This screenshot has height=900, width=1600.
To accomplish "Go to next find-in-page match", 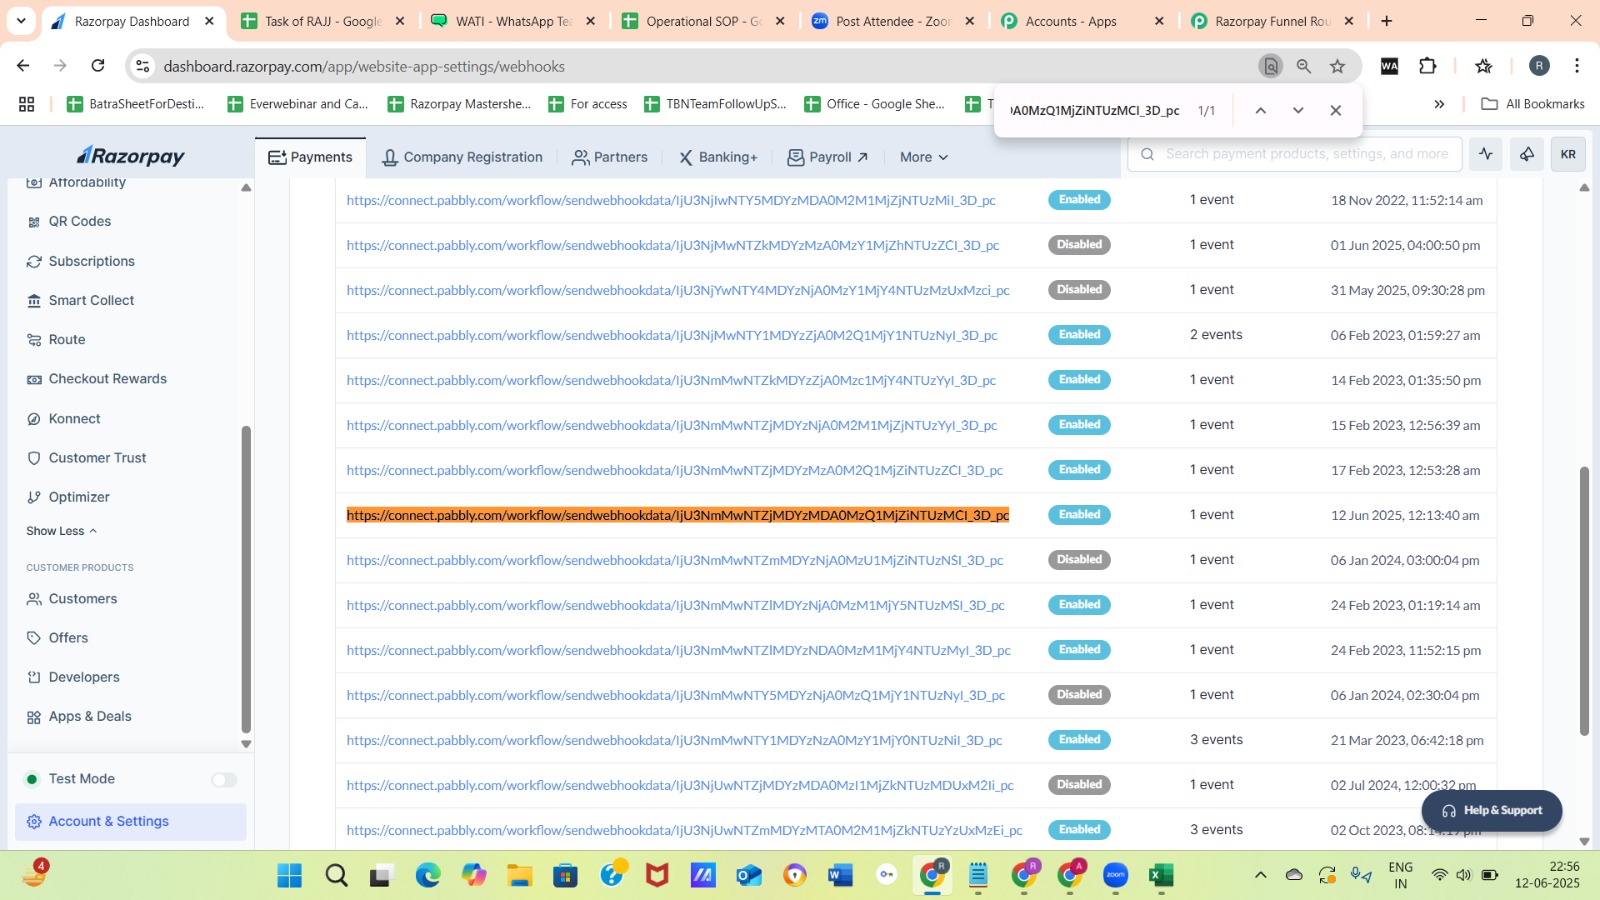I will (1298, 110).
